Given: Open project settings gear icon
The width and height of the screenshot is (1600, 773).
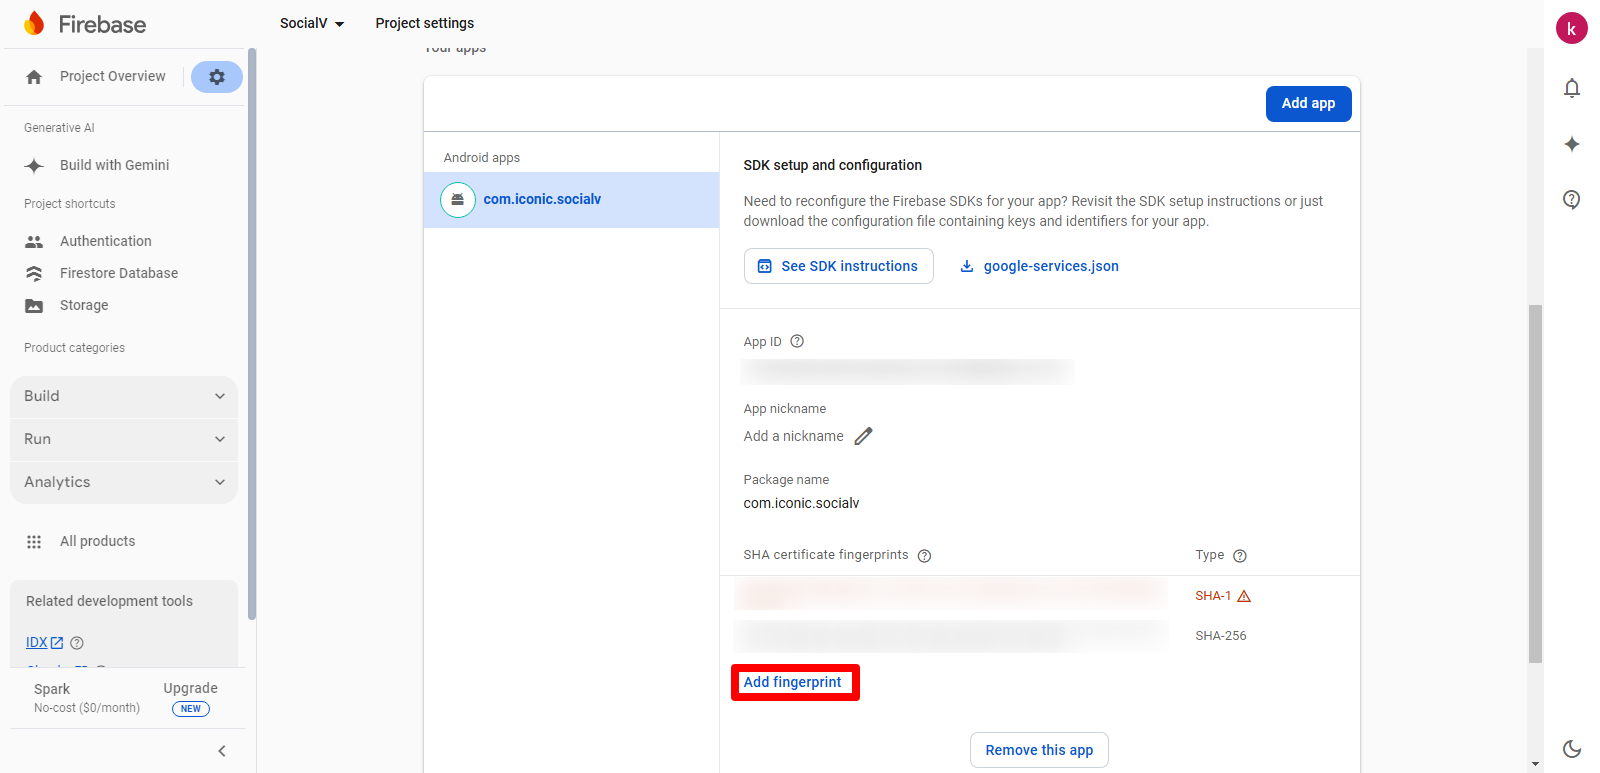Looking at the screenshot, I should pyautogui.click(x=217, y=77).
